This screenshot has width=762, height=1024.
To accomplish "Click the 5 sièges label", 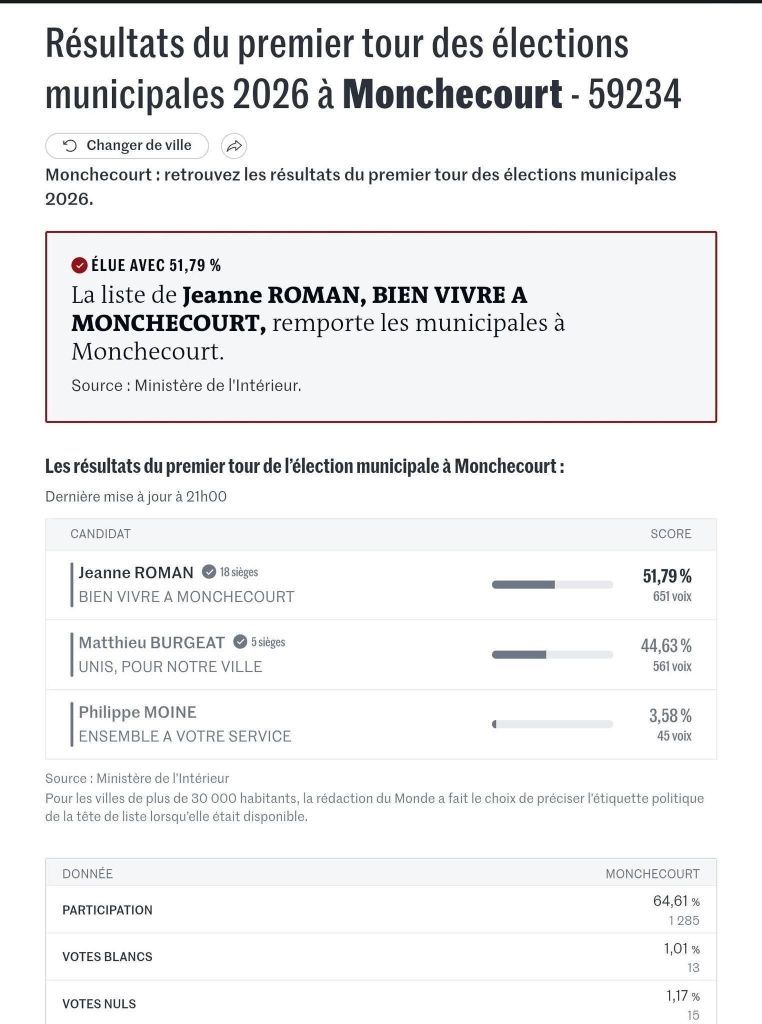I will click(x=268, y=642).
